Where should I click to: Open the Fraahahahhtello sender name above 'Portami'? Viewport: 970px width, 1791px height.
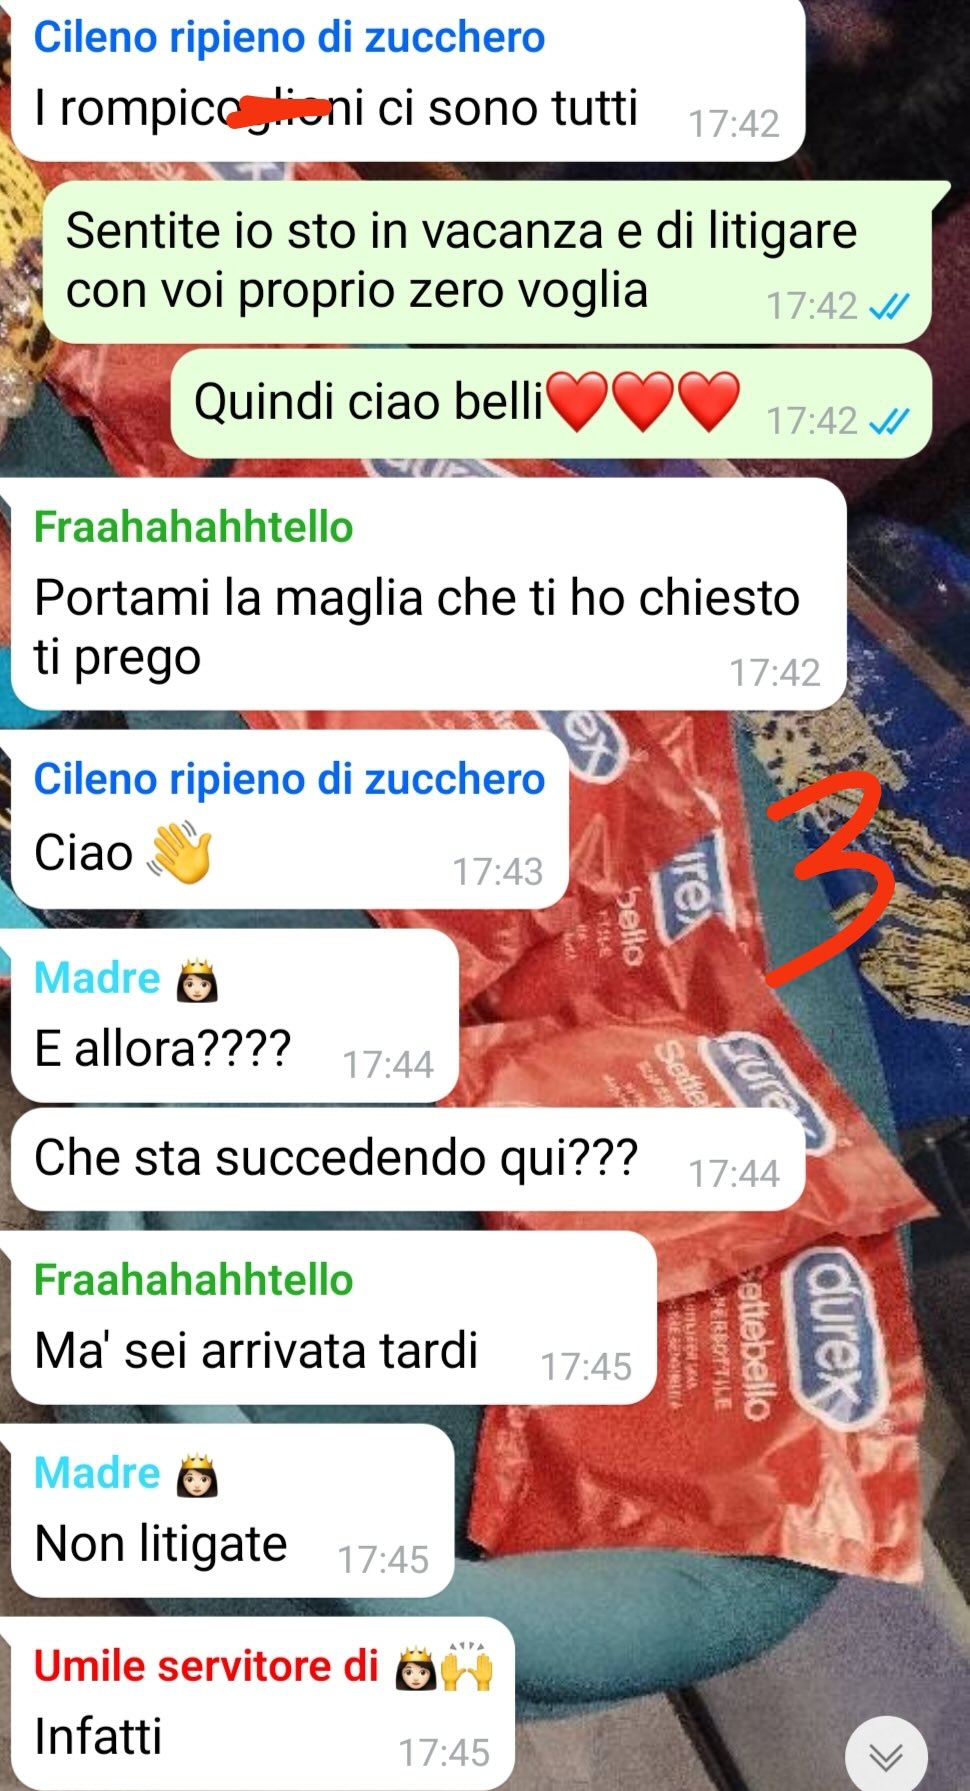(x=194, y=527)
